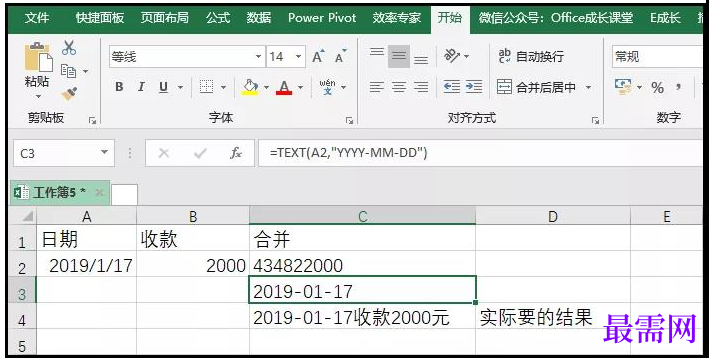
Task: Switch to E成长 tab
Action: [x=665, y=18]
